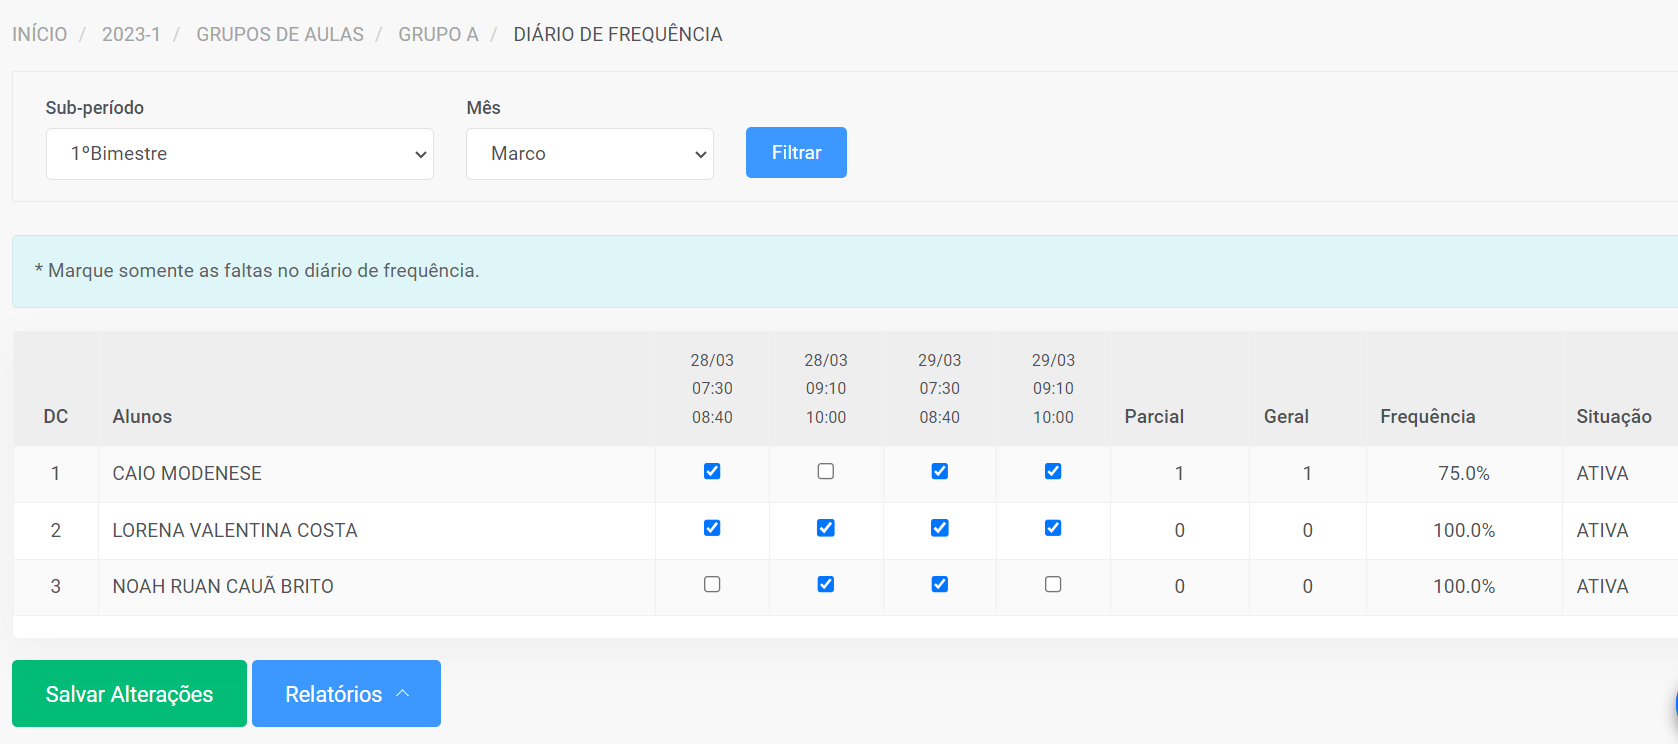1678x744 pixels.
Task: Click ATIVA status for Caio Modenese
Action: click(x=1602, y=473)
